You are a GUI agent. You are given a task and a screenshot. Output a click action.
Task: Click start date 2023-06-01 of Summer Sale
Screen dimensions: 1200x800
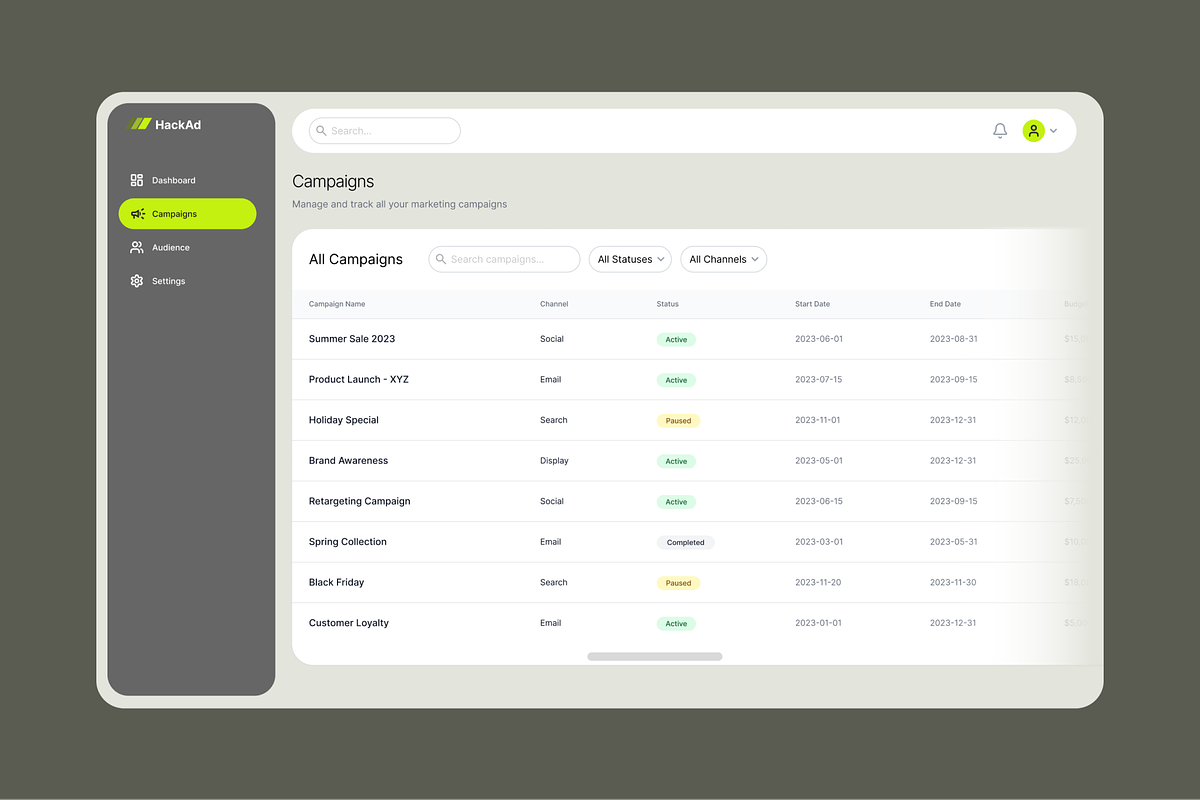[x=819, y=339]
